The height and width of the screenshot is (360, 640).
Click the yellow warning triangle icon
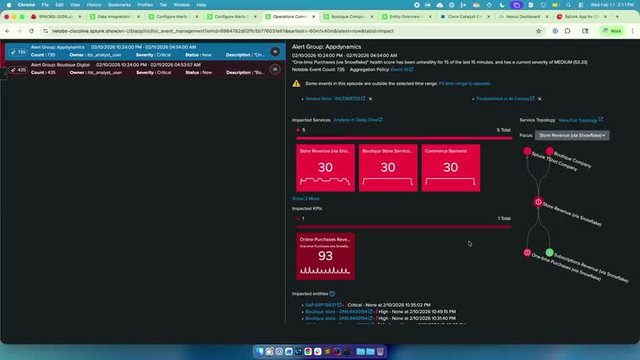[296, 84]
